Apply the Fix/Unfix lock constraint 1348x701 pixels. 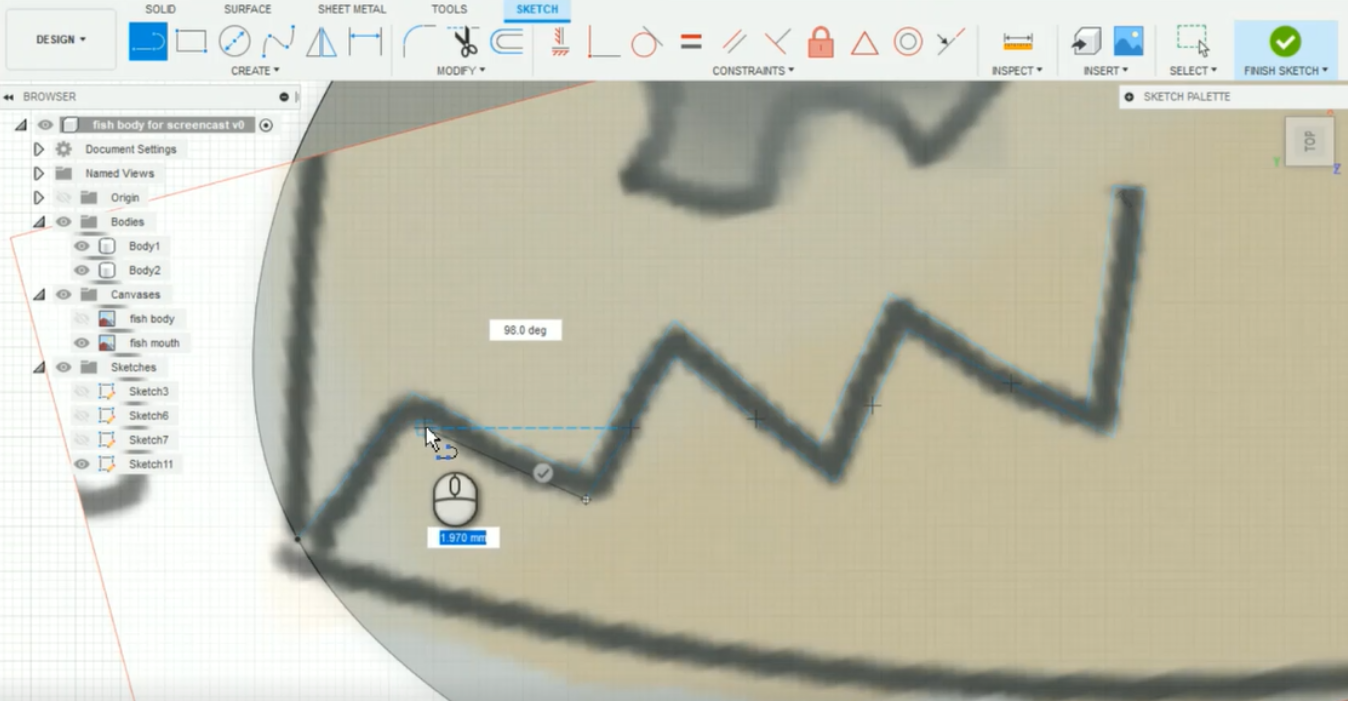coord(821,42)
